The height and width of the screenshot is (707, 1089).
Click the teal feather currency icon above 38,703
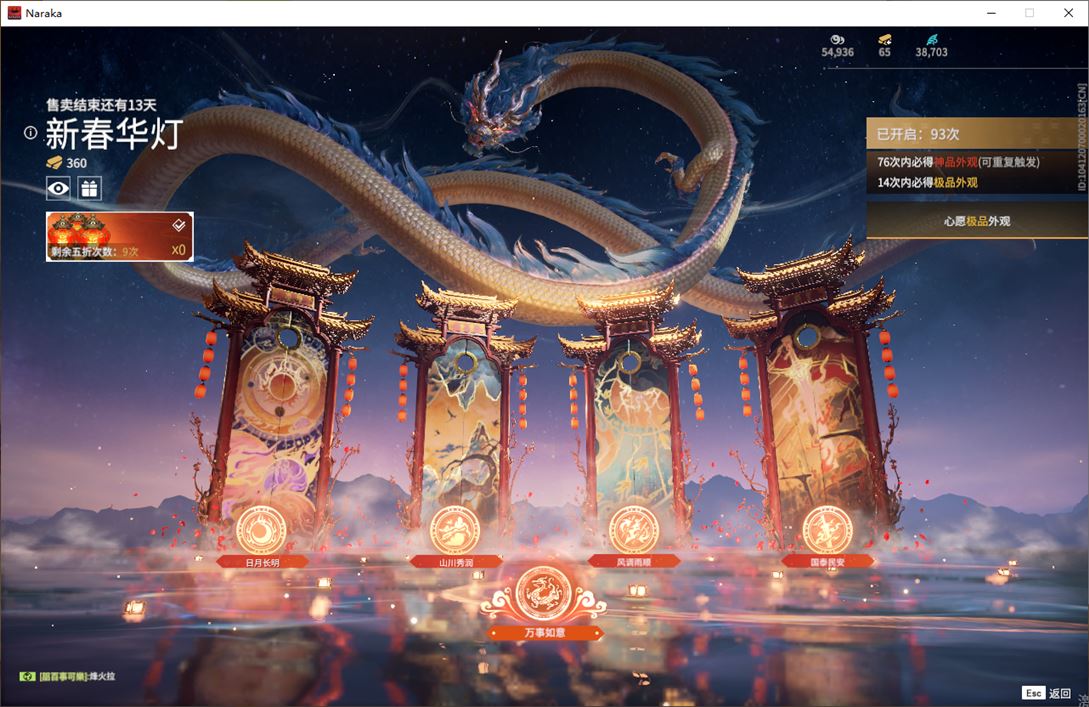tap(931, 40)
